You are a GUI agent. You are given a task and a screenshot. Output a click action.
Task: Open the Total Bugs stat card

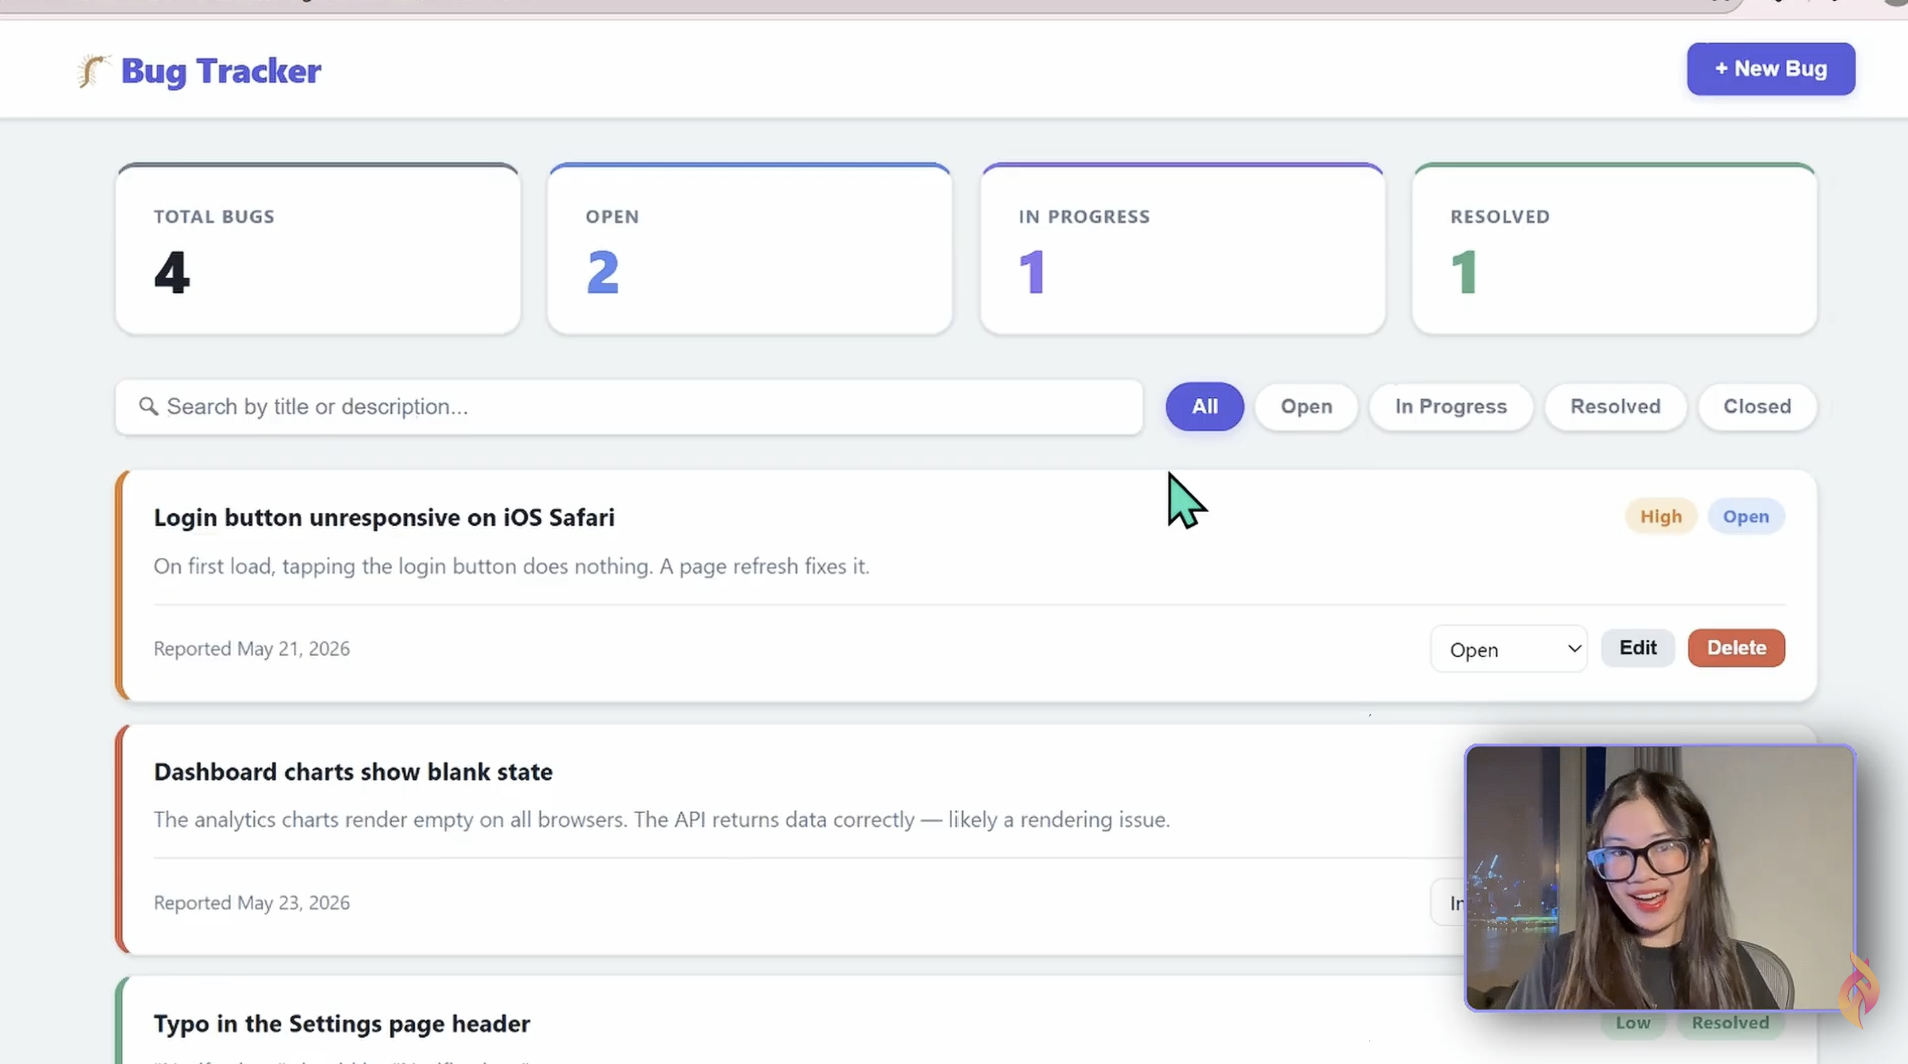(x=318, y=249)
